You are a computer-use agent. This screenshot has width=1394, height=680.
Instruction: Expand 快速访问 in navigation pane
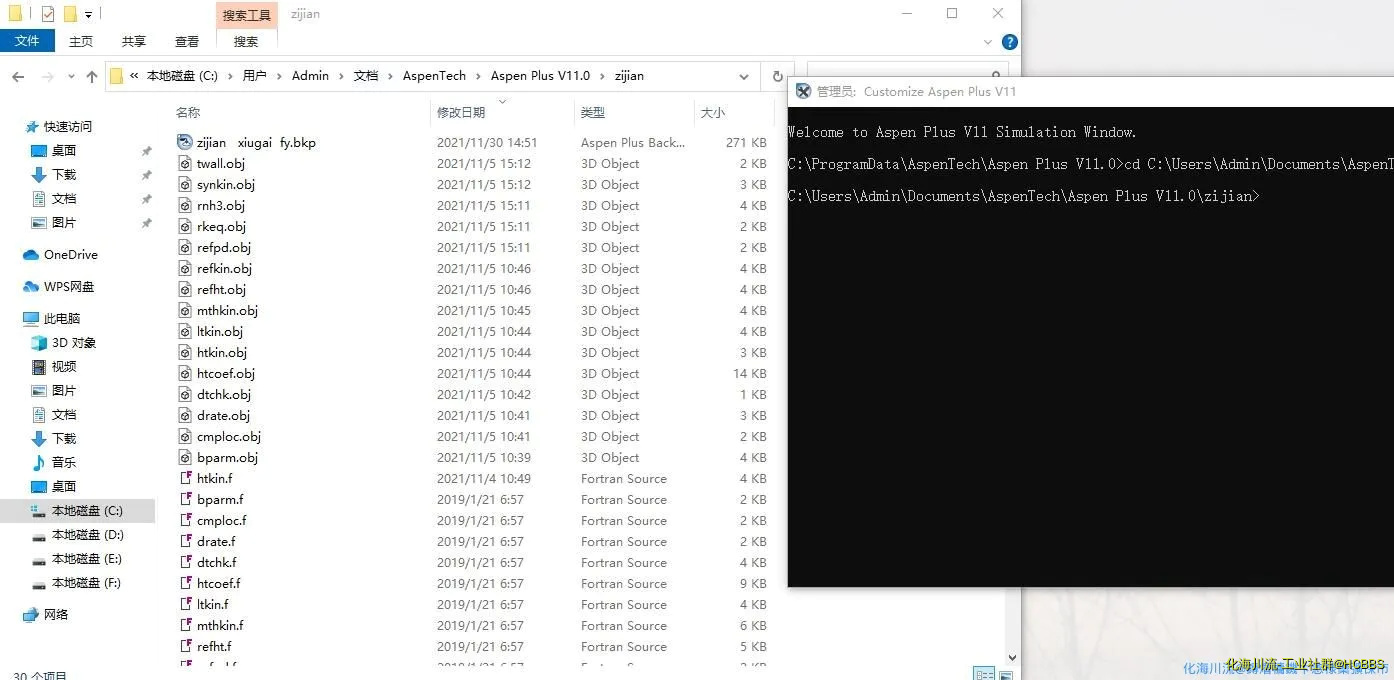68,127
